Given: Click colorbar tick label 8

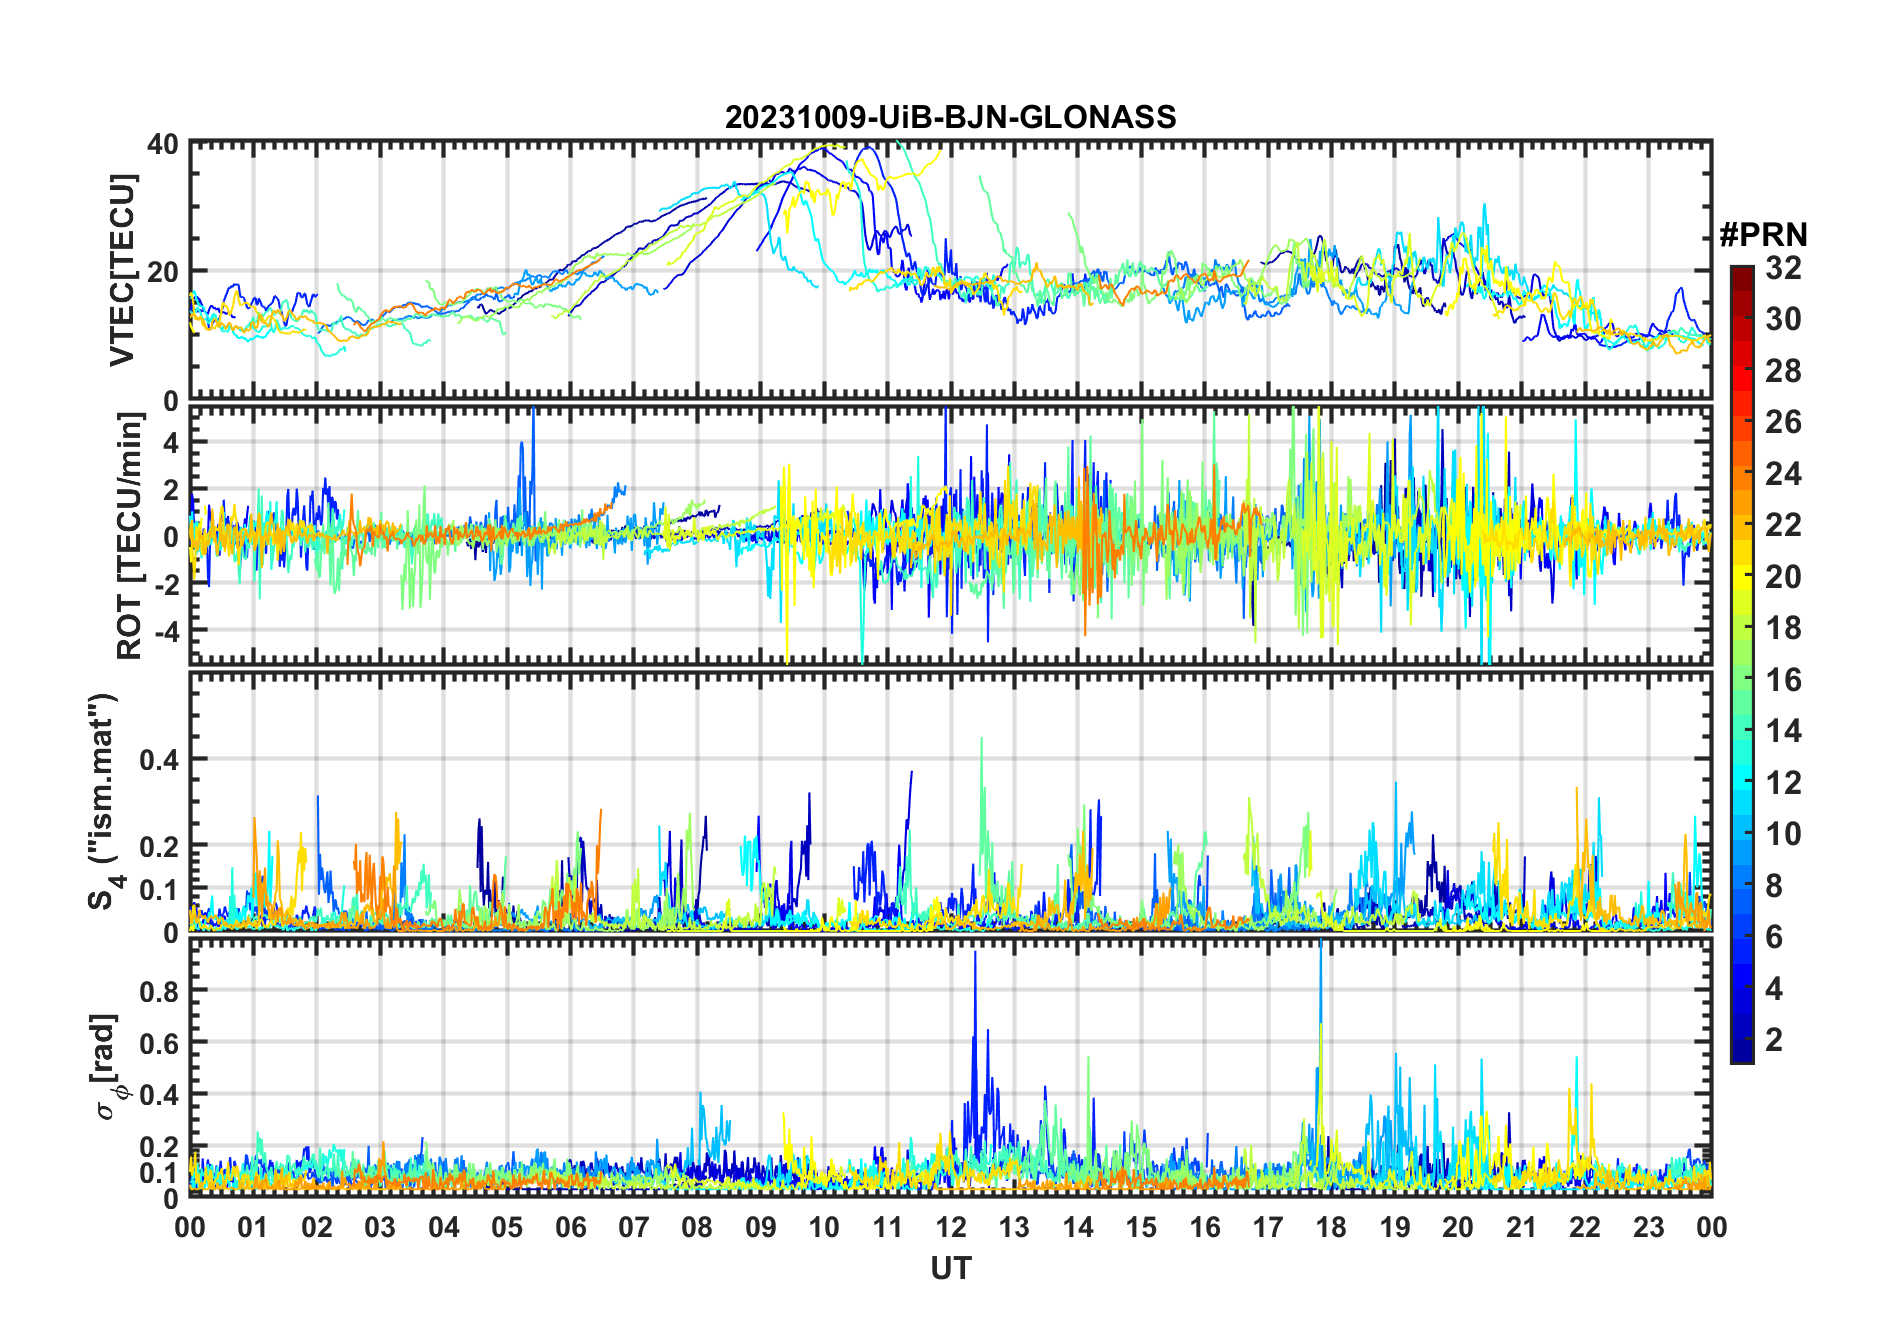Looking at the screenshot, I should [1774, 886].
